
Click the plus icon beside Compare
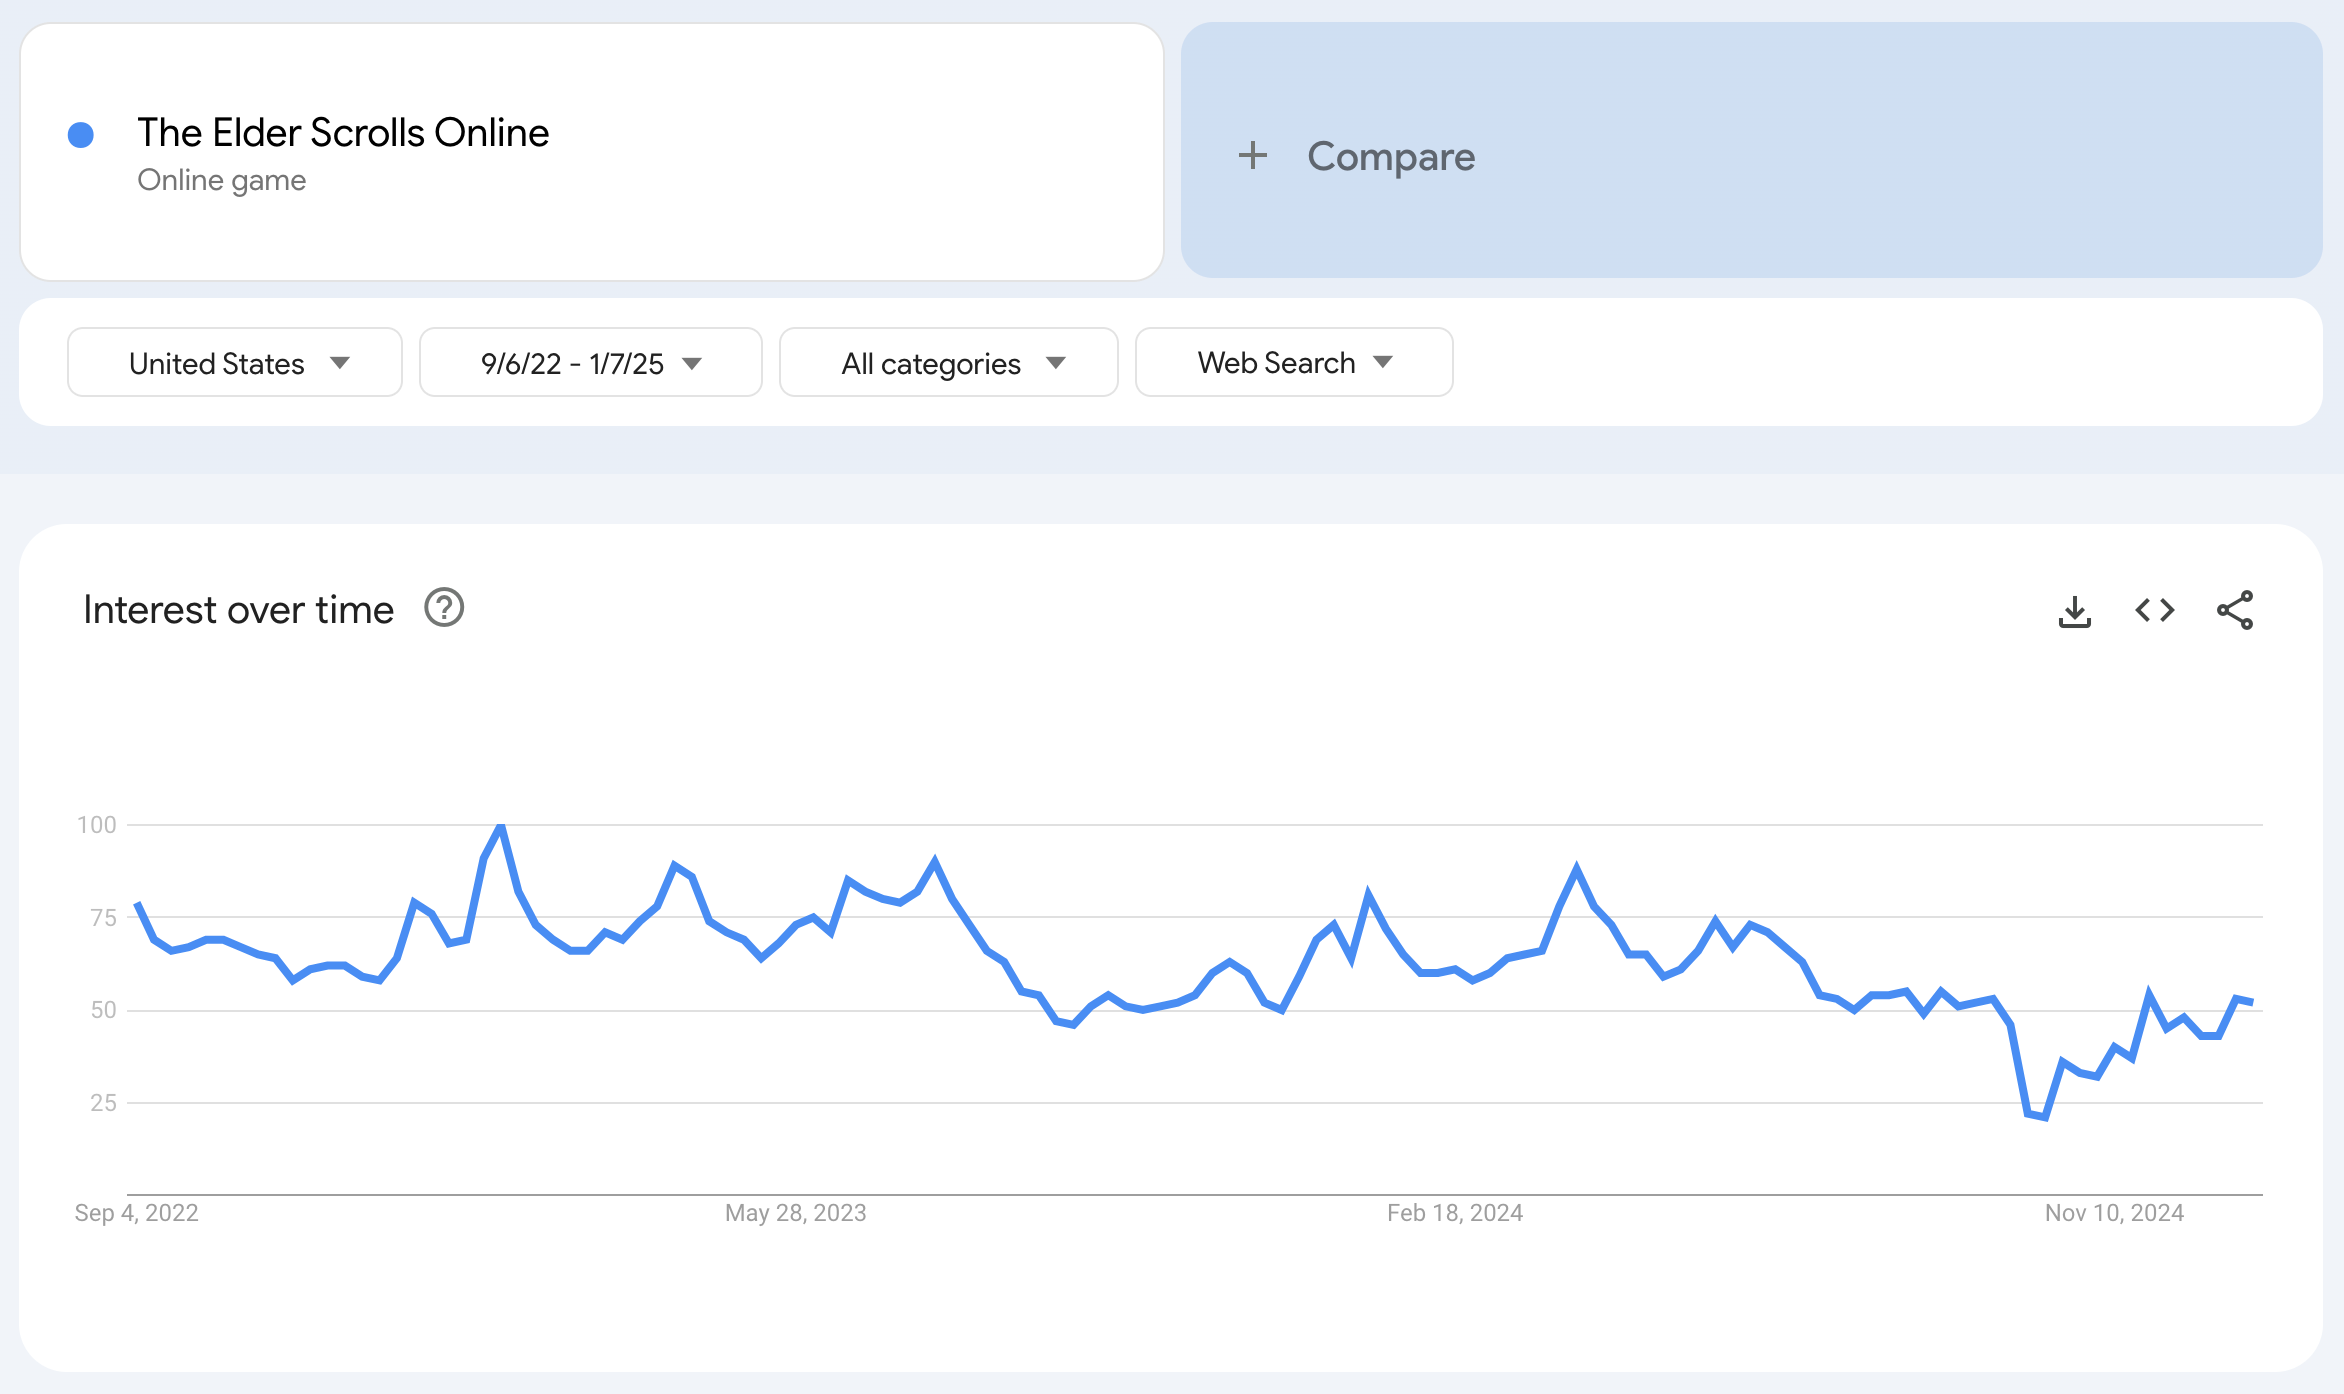point(1253,156)
